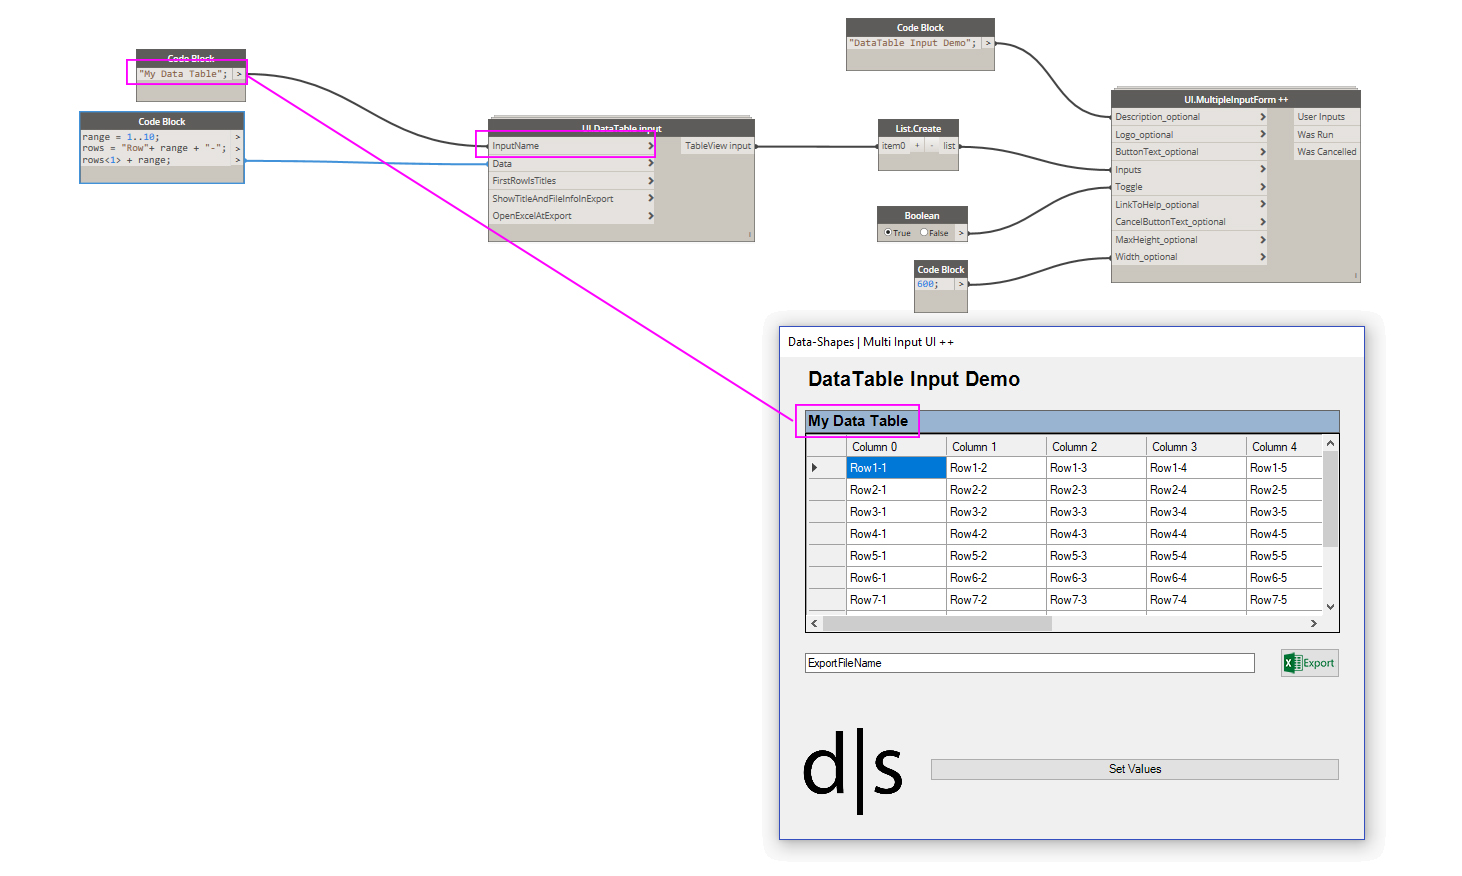Click the row selector arrow beside Row1-1

pyautogui.click(x=815, y=468)
